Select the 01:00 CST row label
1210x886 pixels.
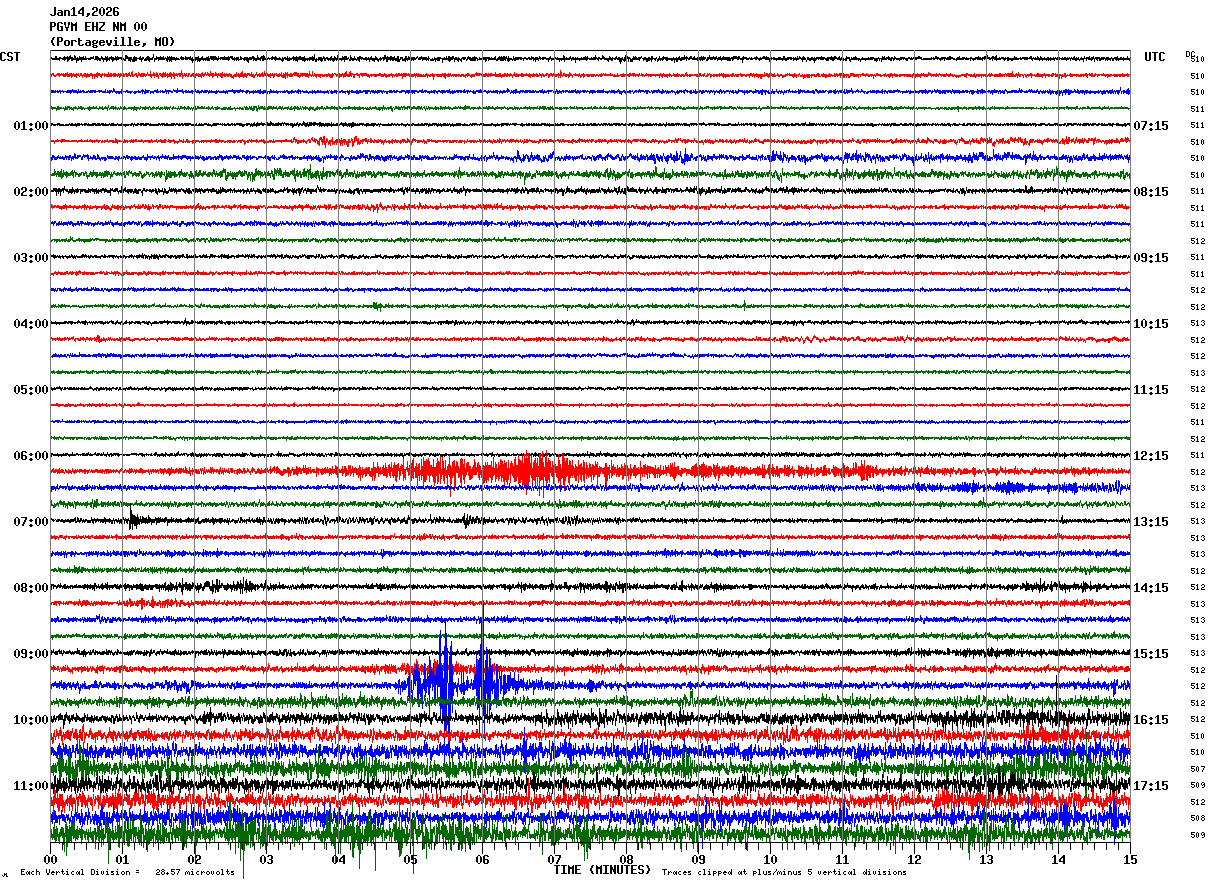tap(31, 126)
